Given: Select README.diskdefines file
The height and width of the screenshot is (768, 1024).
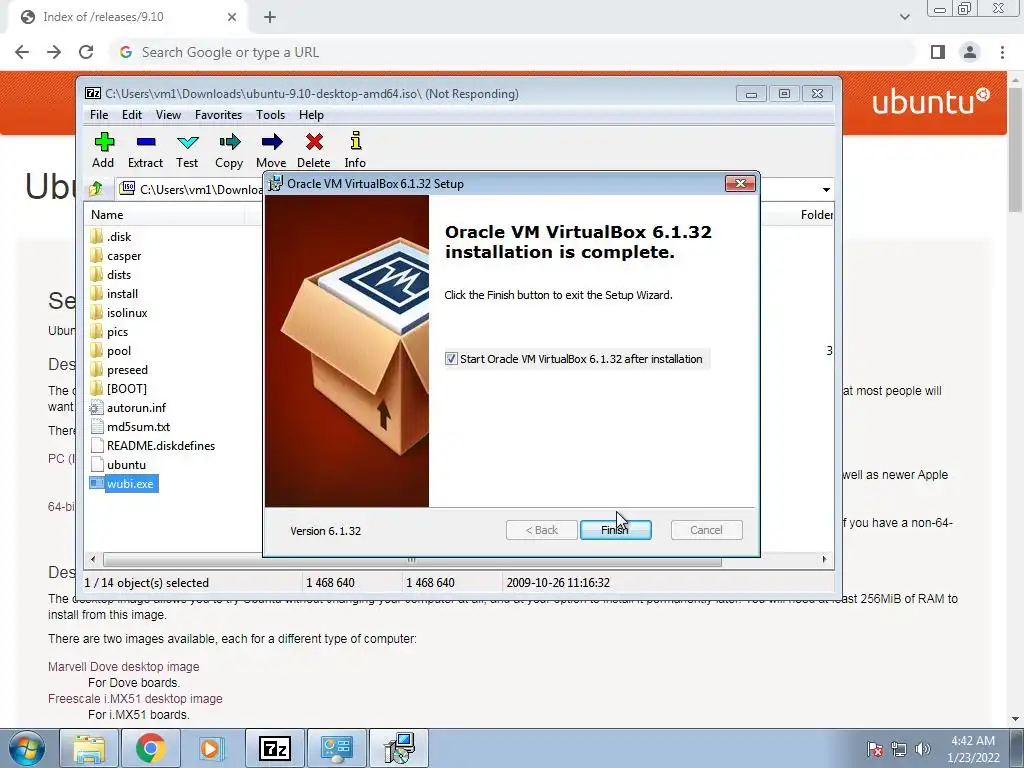Looking at the screenshot, I should coord(161,445).
